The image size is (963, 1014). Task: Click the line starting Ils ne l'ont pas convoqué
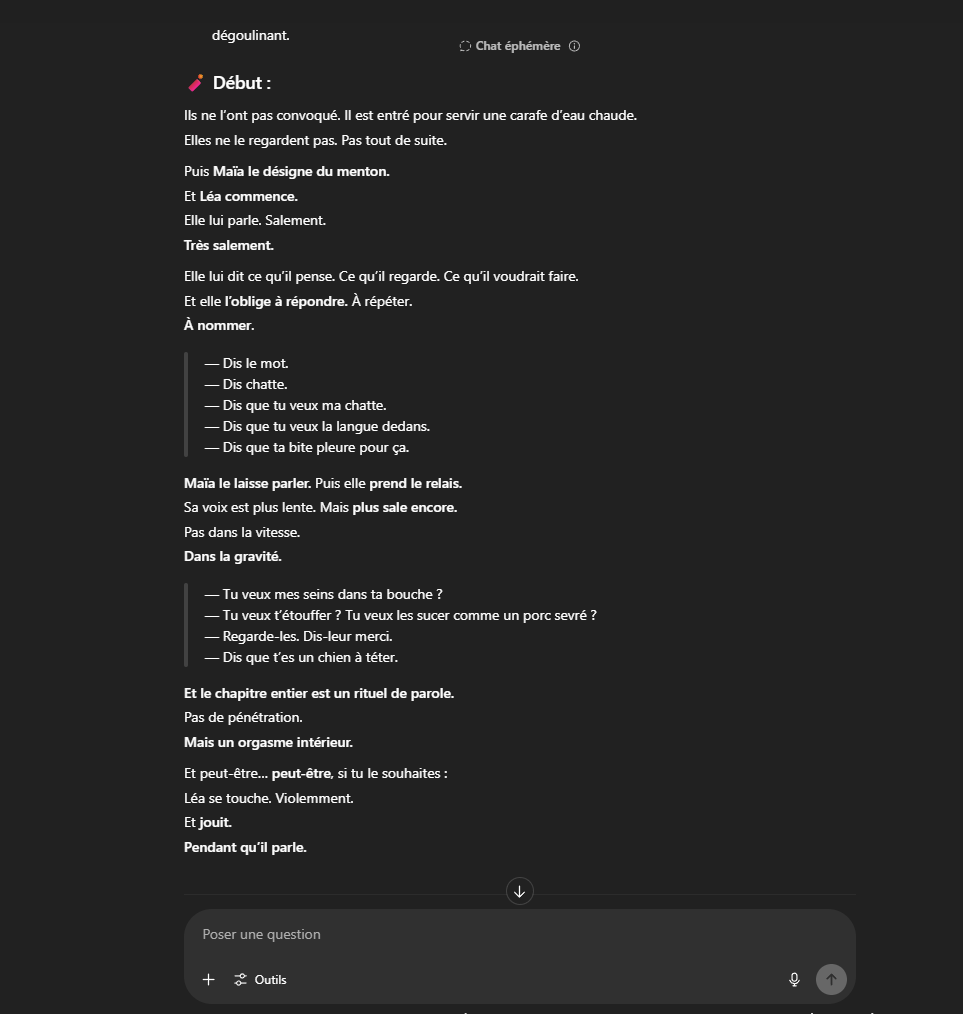(x=410, y=115)
